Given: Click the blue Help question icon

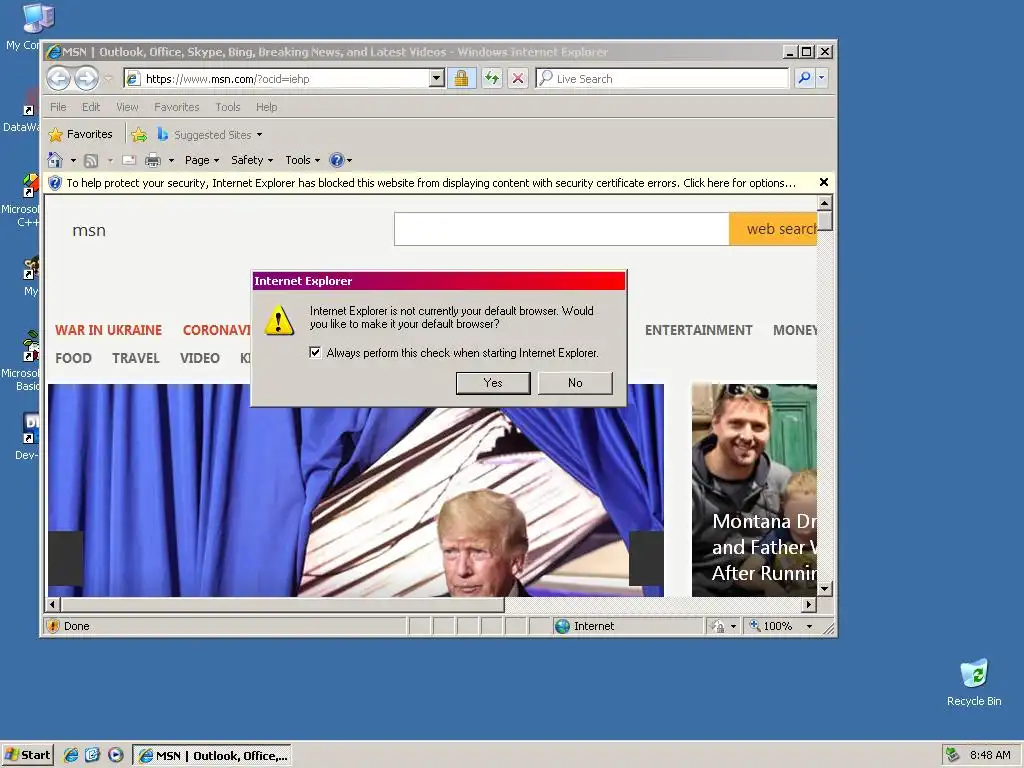Looking at the screenshot, I should pos(337,160).
